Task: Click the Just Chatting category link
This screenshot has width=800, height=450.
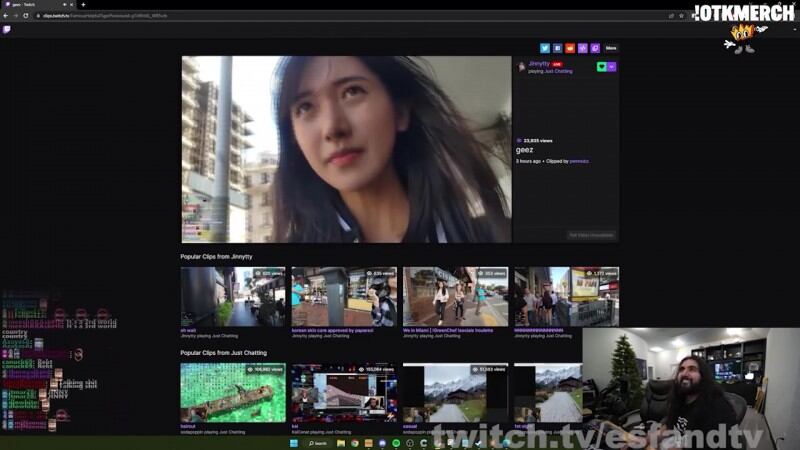Action: pos(558,71)
